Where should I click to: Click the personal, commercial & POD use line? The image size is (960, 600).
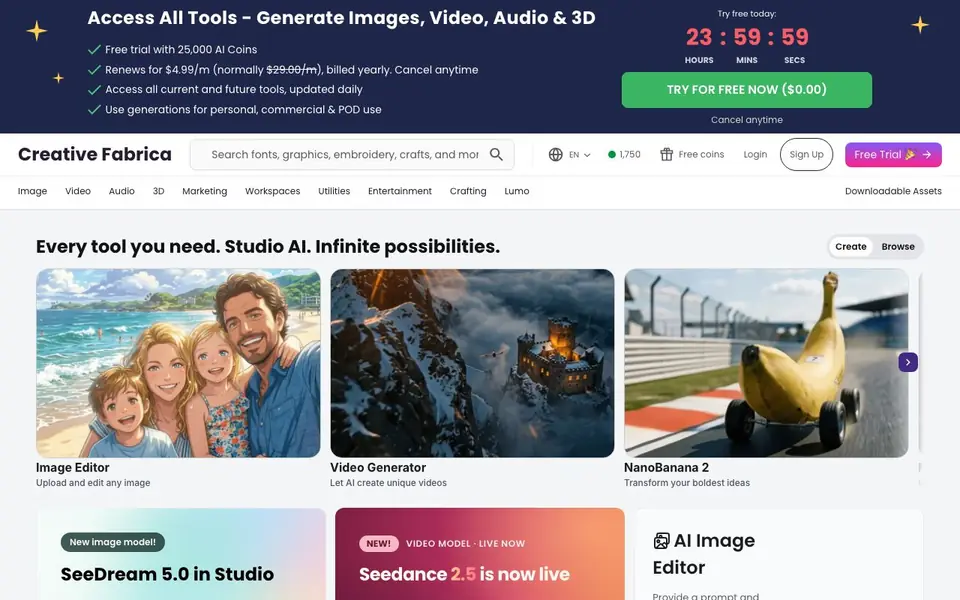243,110
